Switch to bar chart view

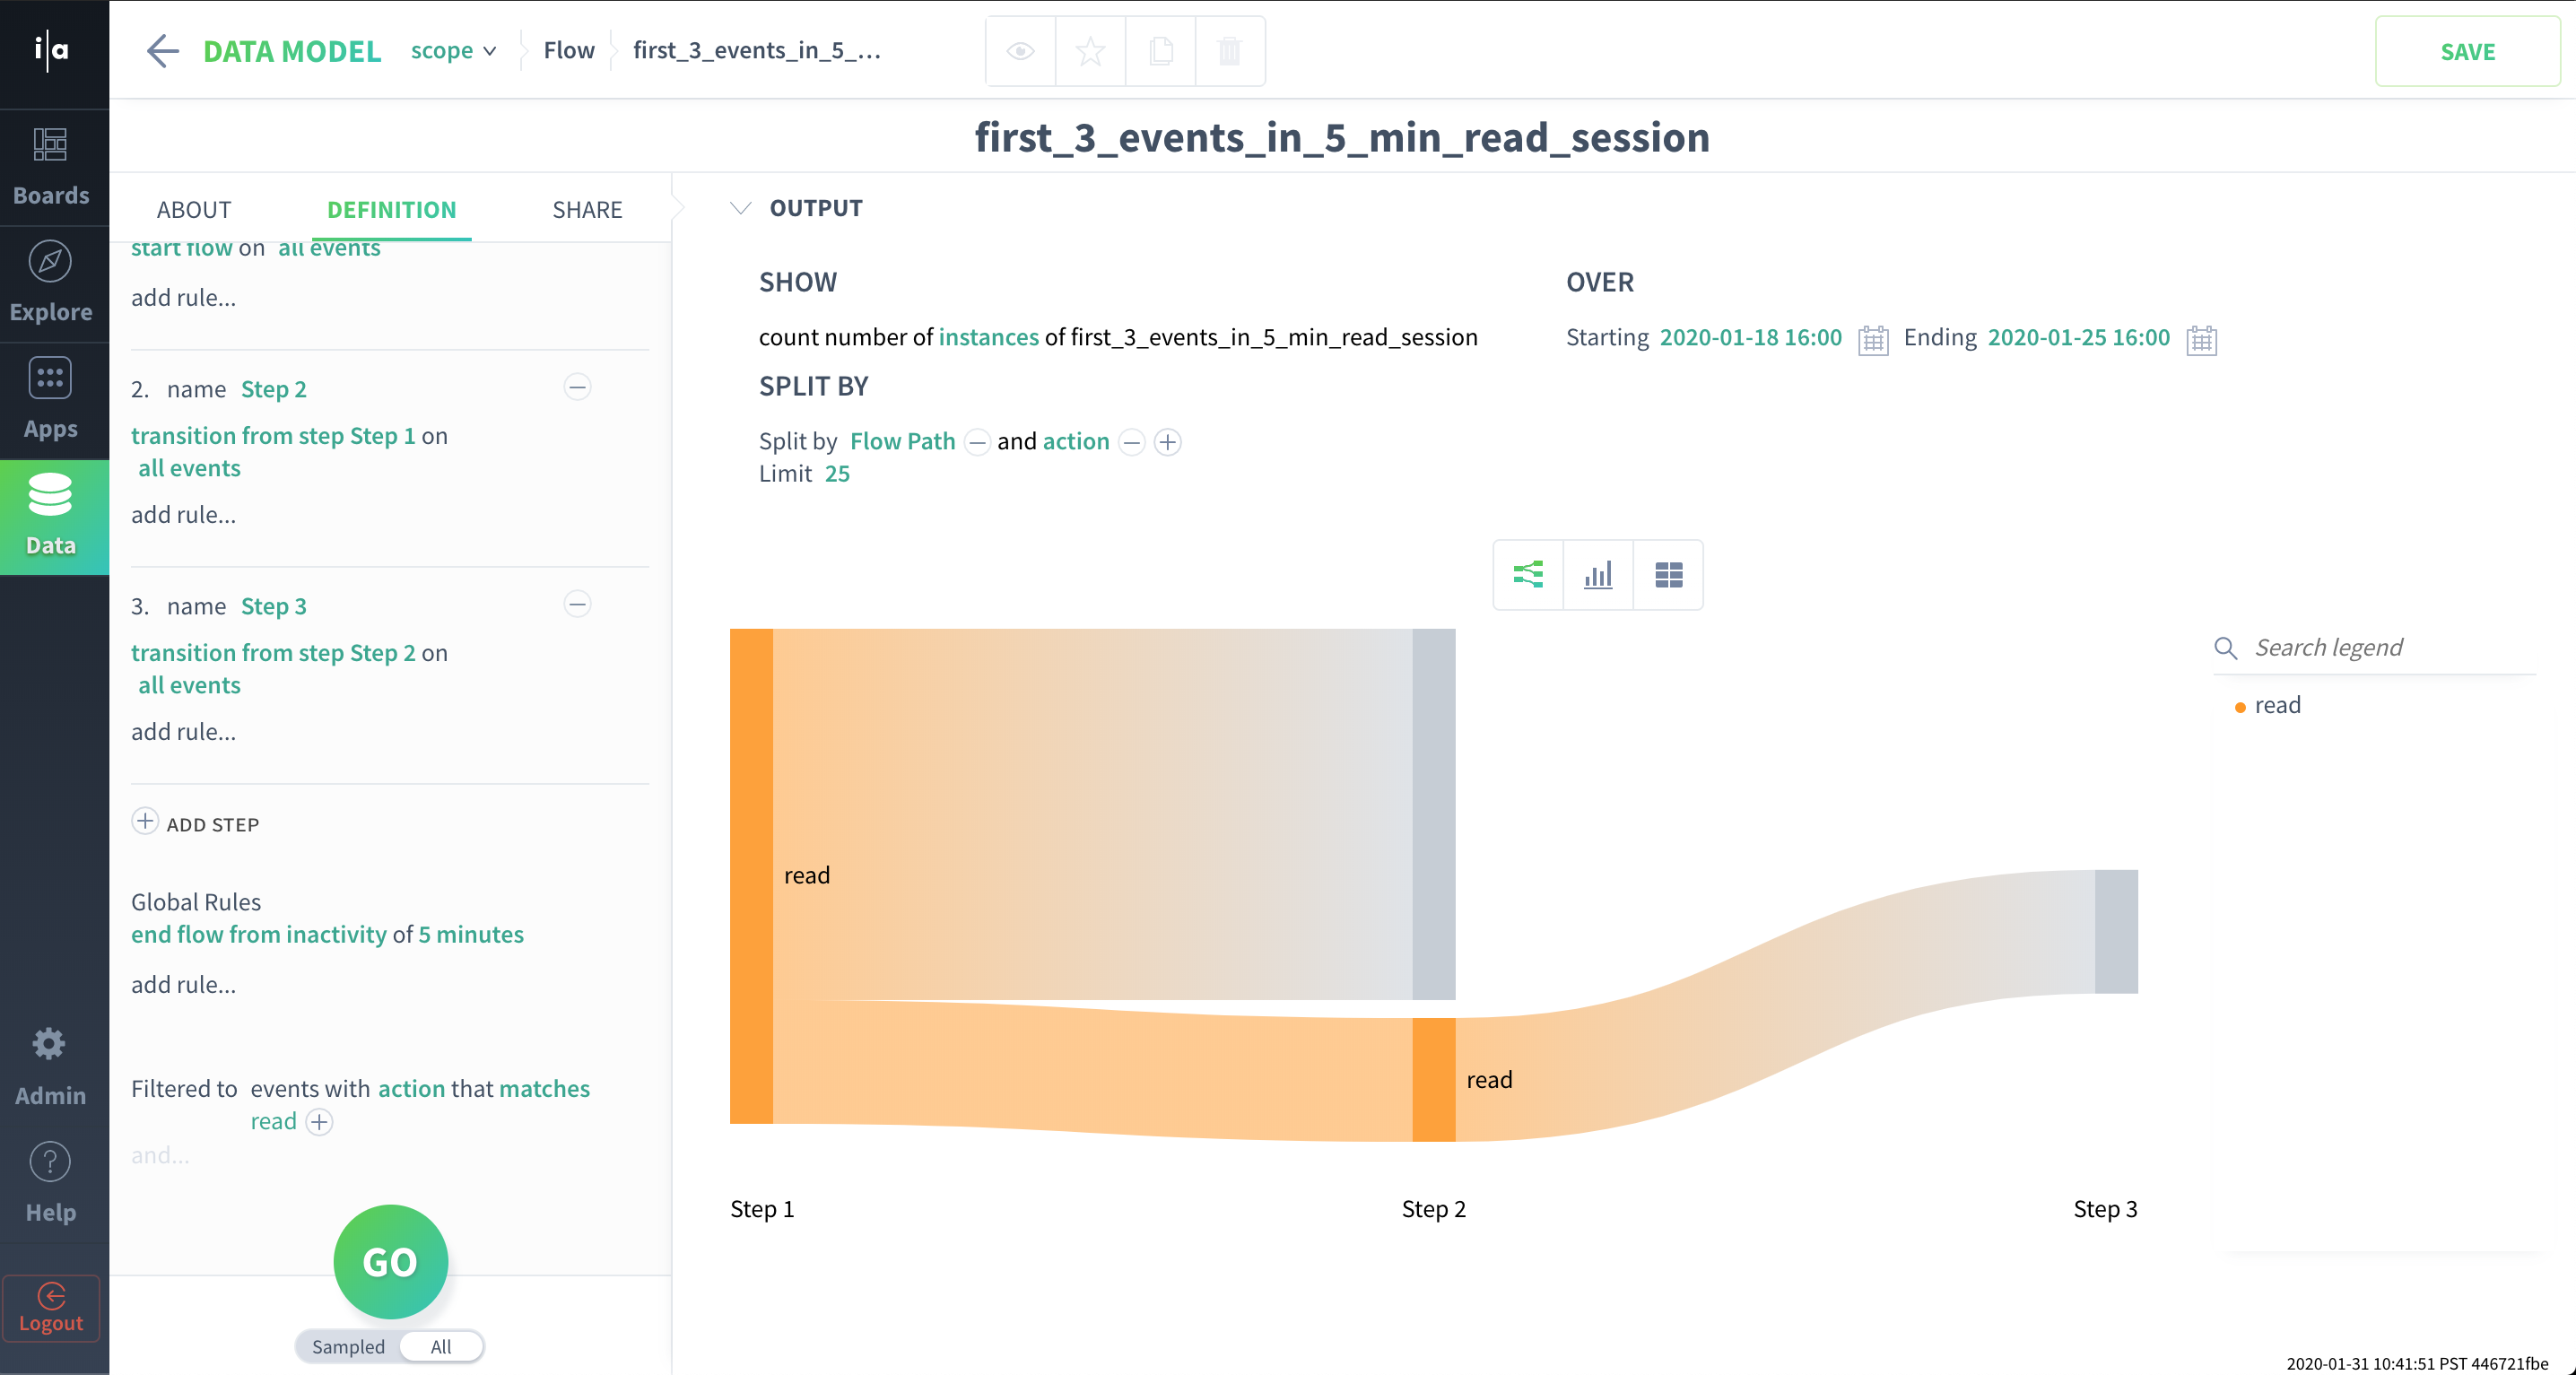point(1597,574)
